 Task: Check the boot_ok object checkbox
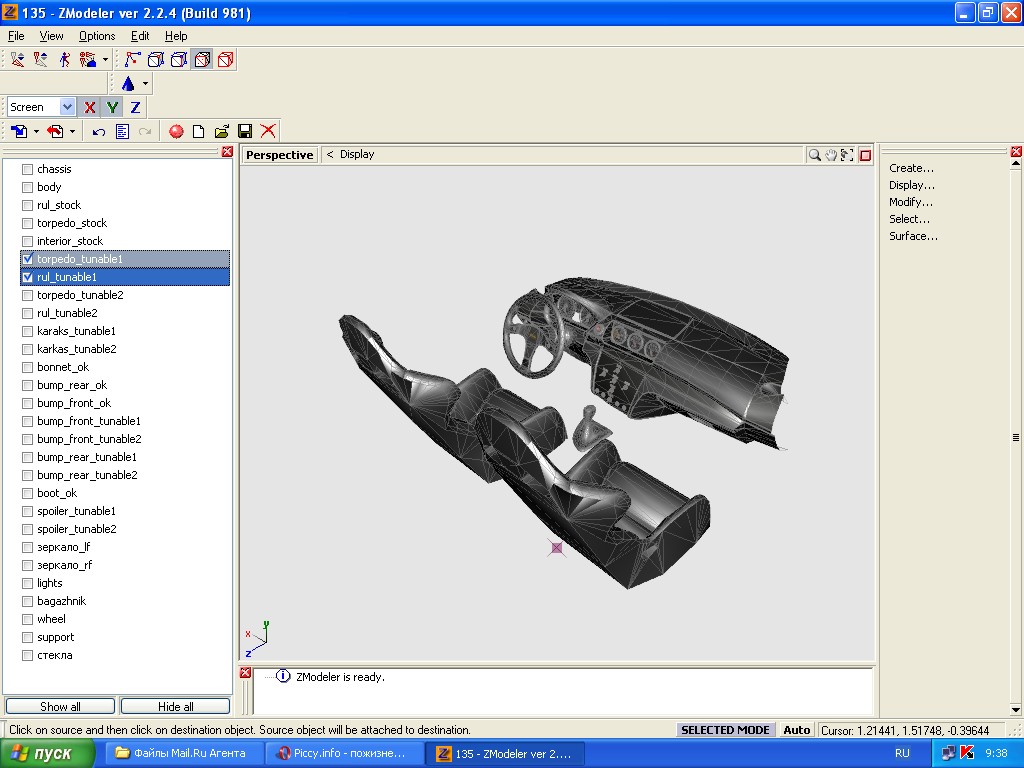tap(27, 493)
